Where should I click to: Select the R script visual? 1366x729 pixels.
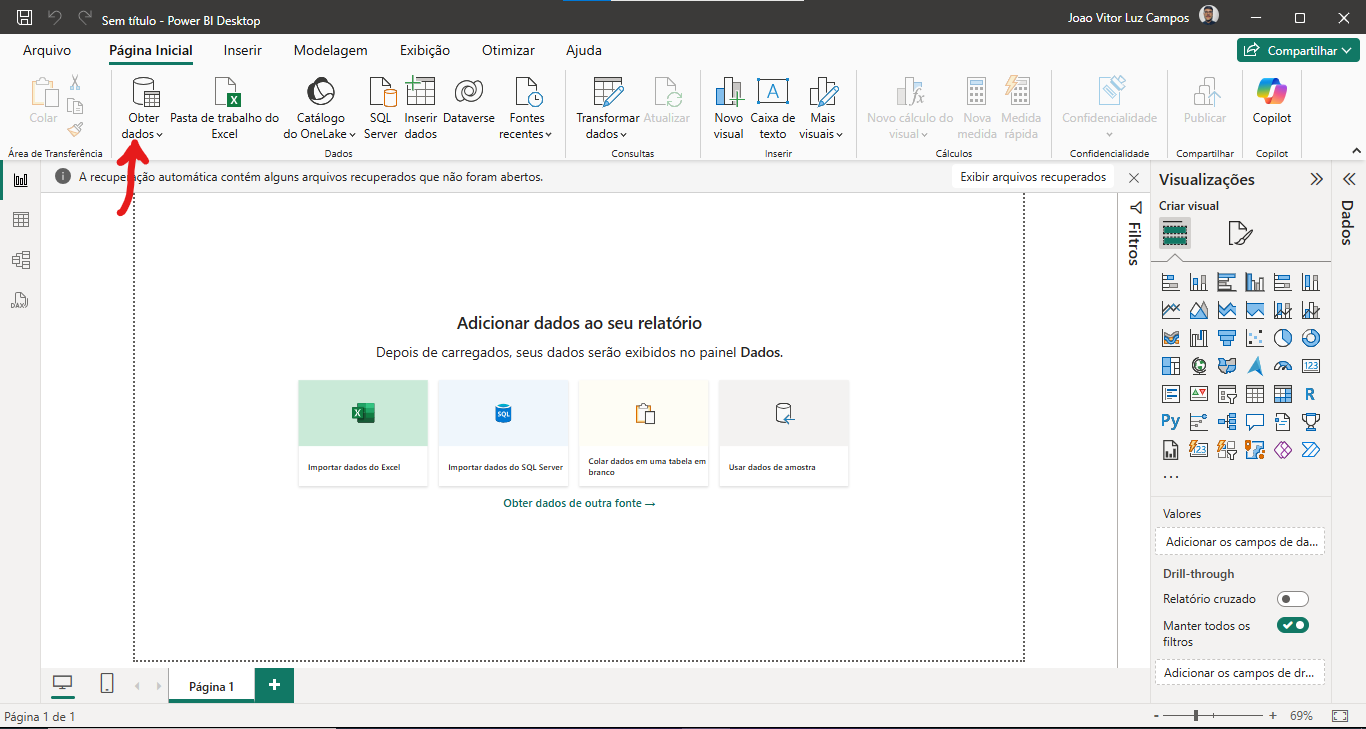tap(1311, 394)
